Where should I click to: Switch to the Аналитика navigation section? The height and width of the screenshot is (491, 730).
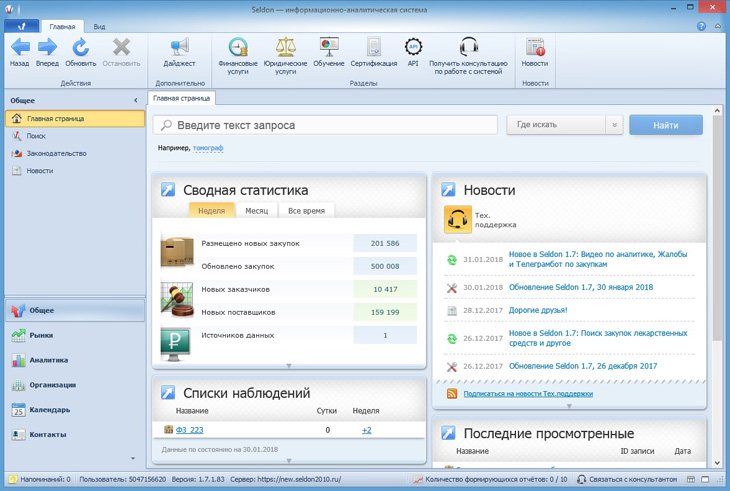tap(75, 360)
